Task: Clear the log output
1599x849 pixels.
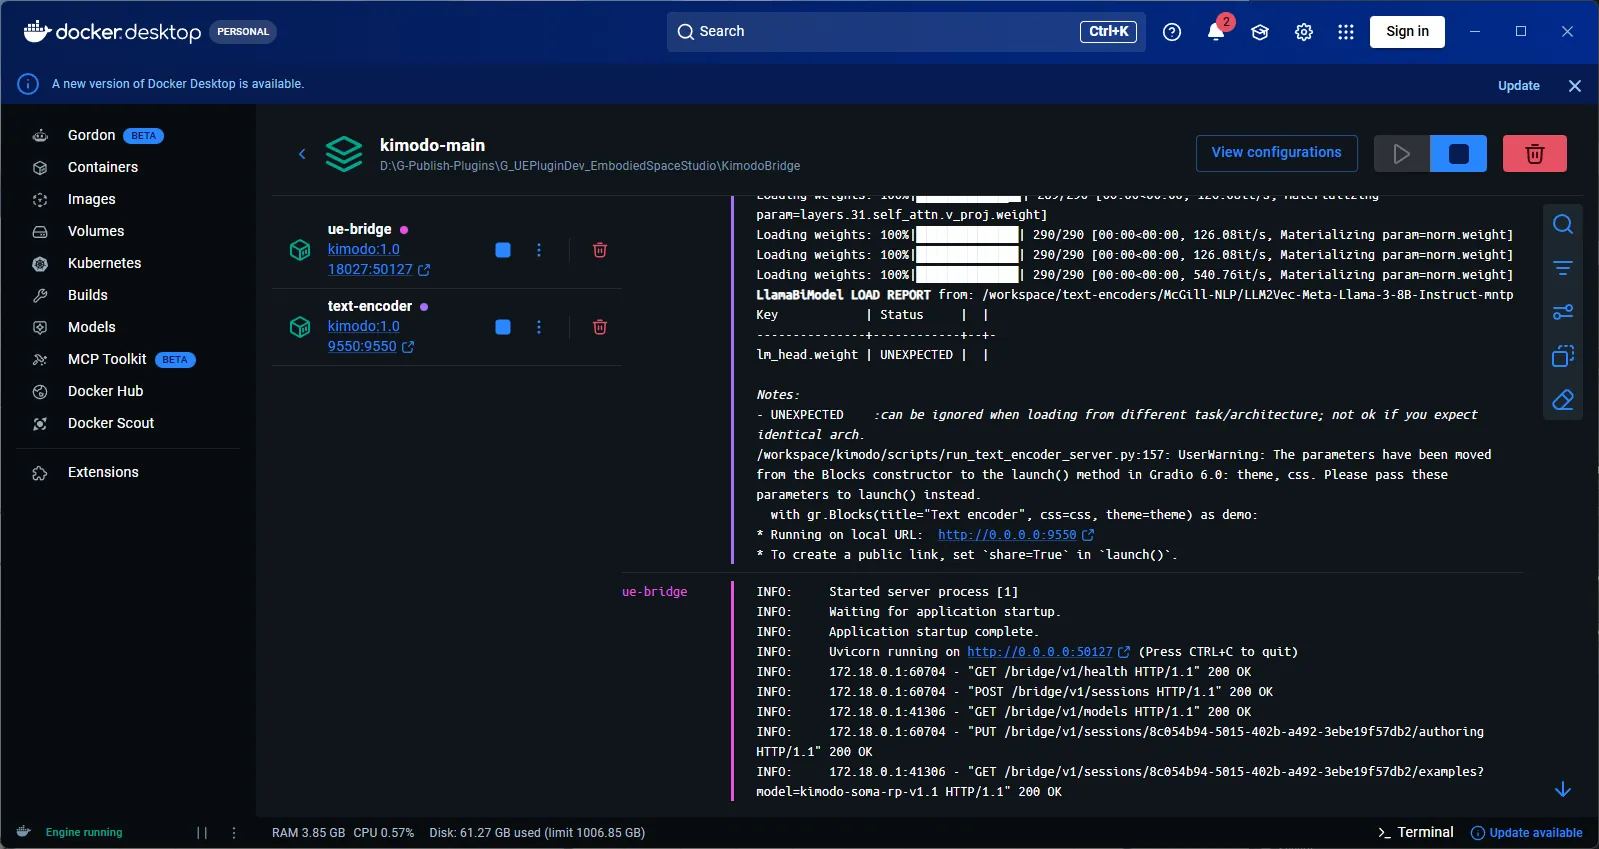Action: pos(1563,400)
